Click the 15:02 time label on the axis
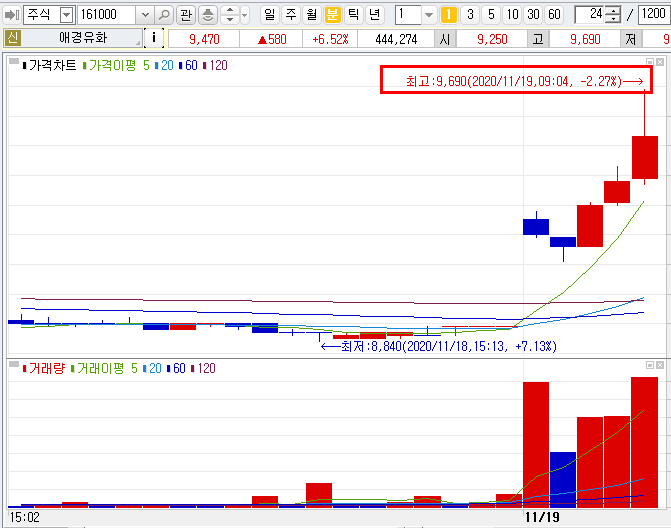671x528 pixels. 24,517
